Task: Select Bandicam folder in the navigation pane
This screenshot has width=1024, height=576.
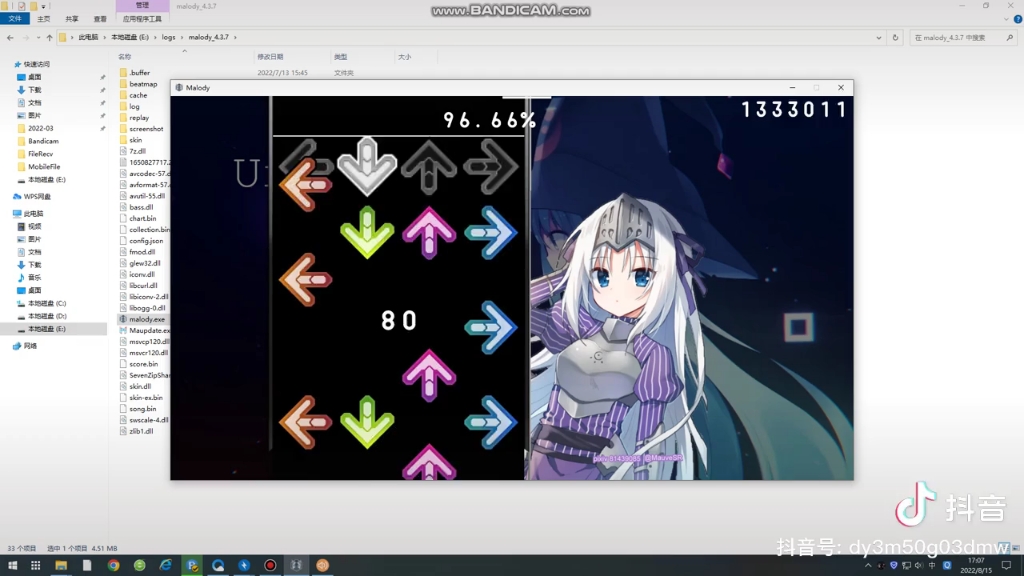Action: pos(43,141)
